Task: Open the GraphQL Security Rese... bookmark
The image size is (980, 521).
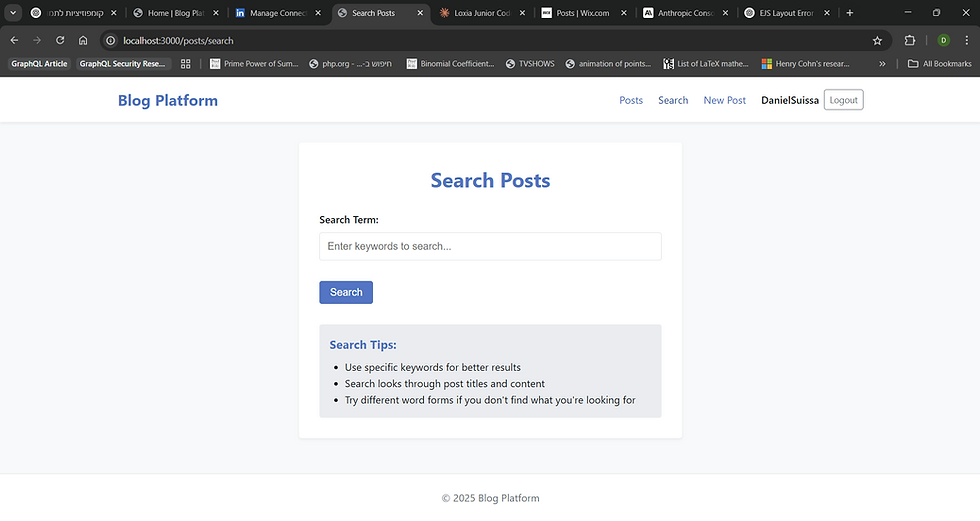Action: pos(122,64)
